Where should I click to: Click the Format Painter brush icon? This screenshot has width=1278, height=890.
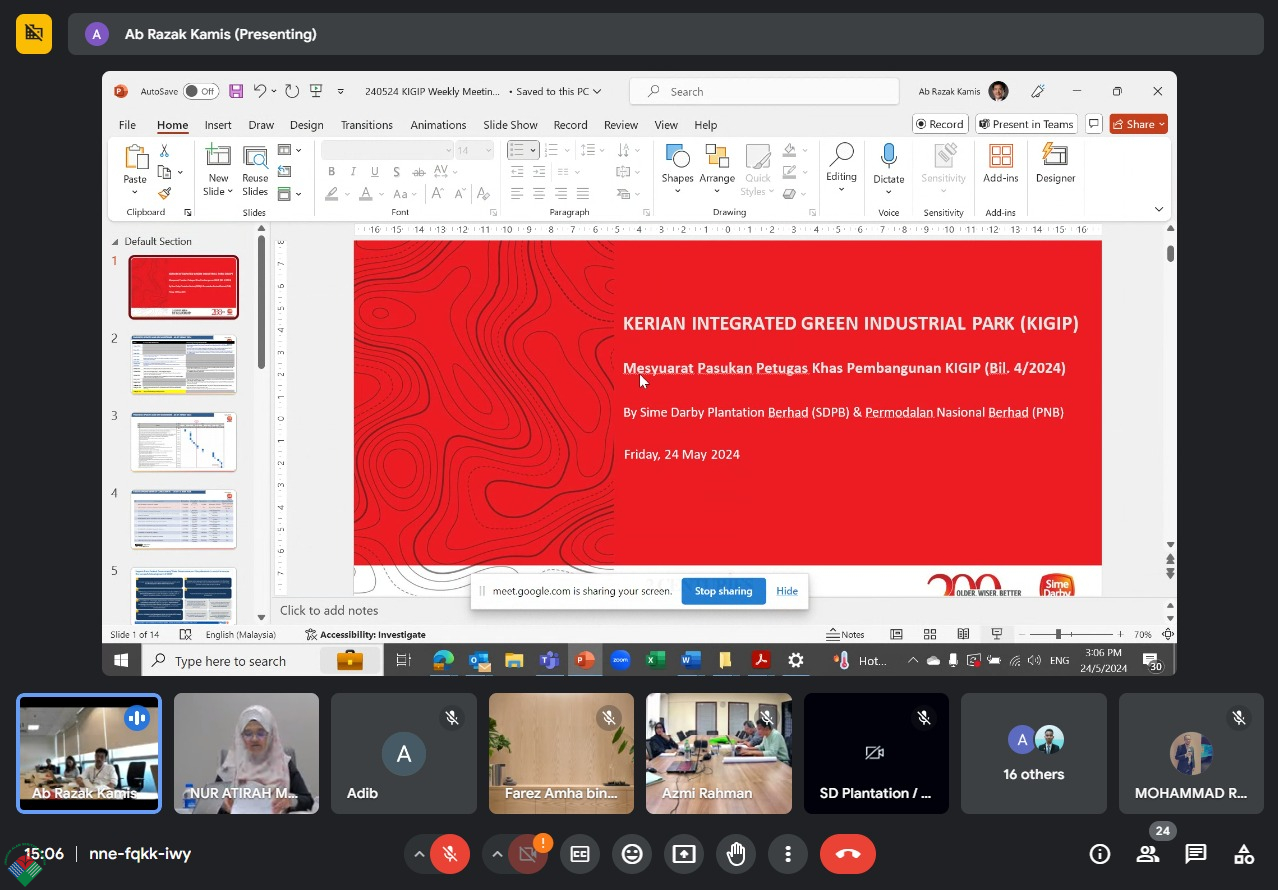point(165,194)
